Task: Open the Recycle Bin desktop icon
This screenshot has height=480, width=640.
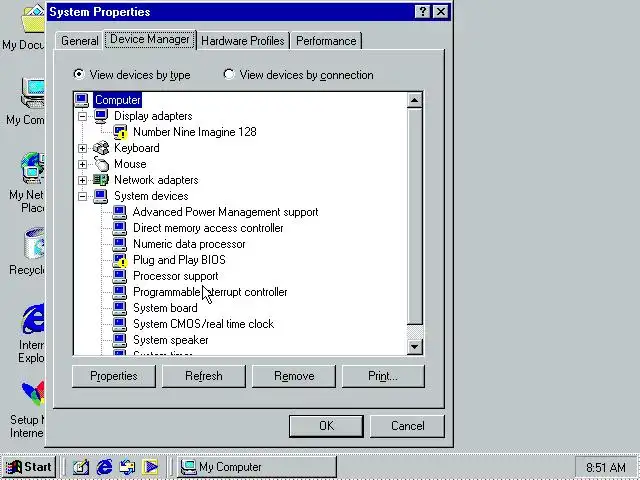Action: click(x=34, y=244)
